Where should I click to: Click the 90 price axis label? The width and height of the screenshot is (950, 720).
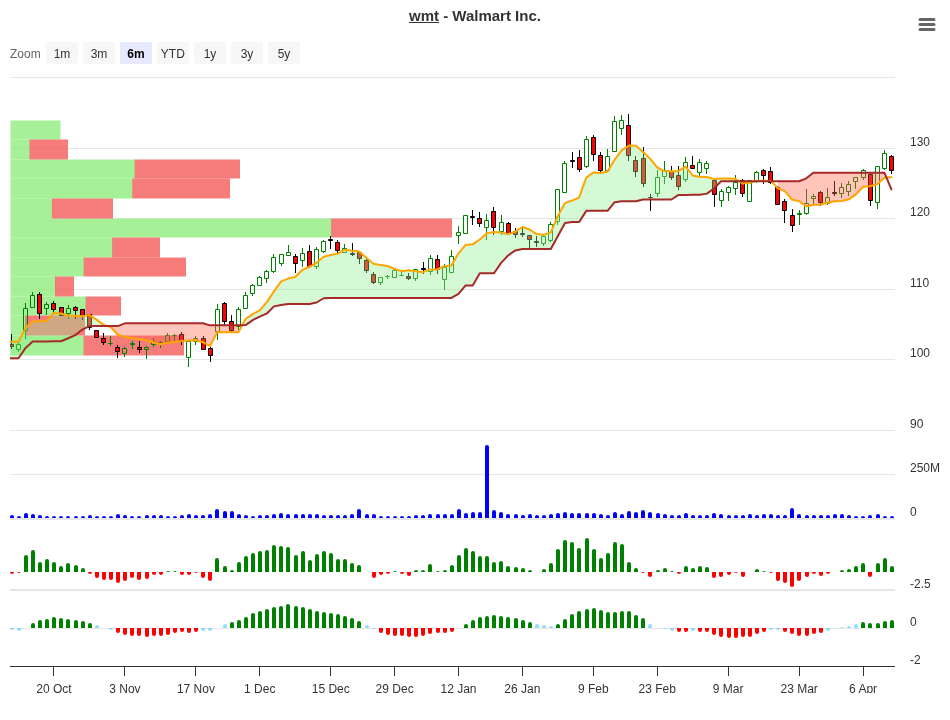point(917,424)
